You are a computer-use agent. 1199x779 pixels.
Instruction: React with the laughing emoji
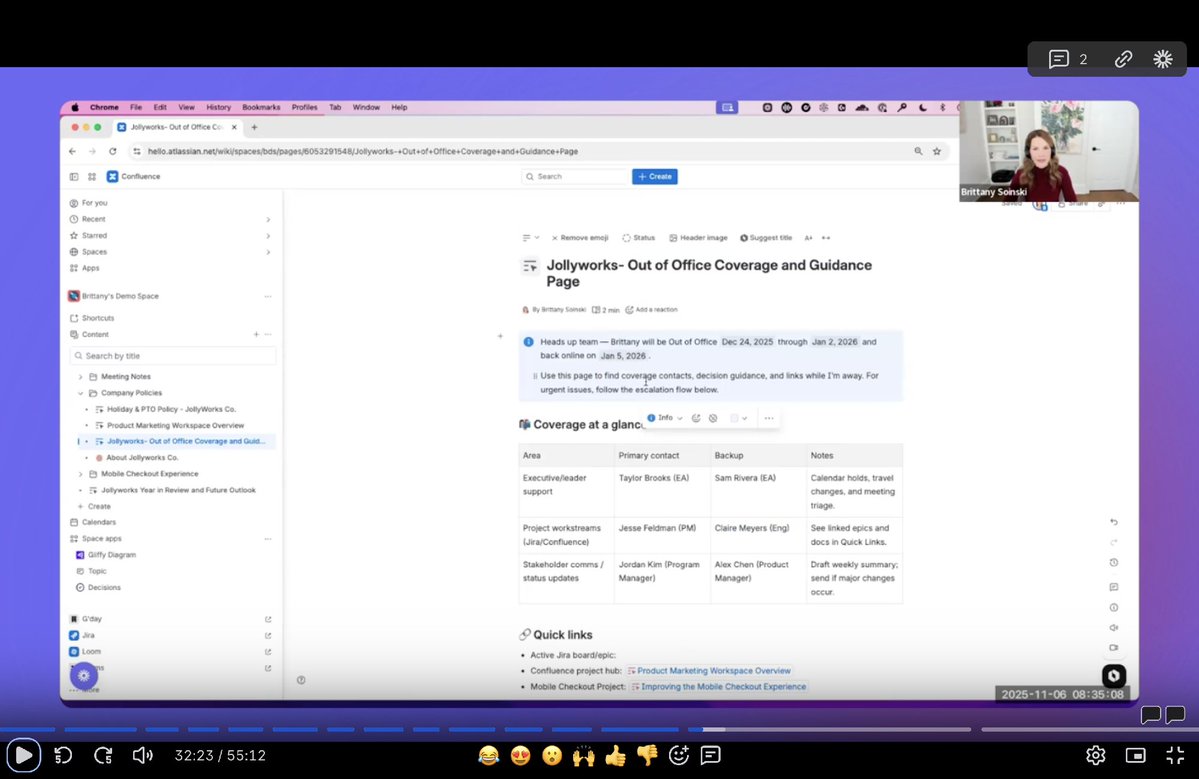click(489, 755)
